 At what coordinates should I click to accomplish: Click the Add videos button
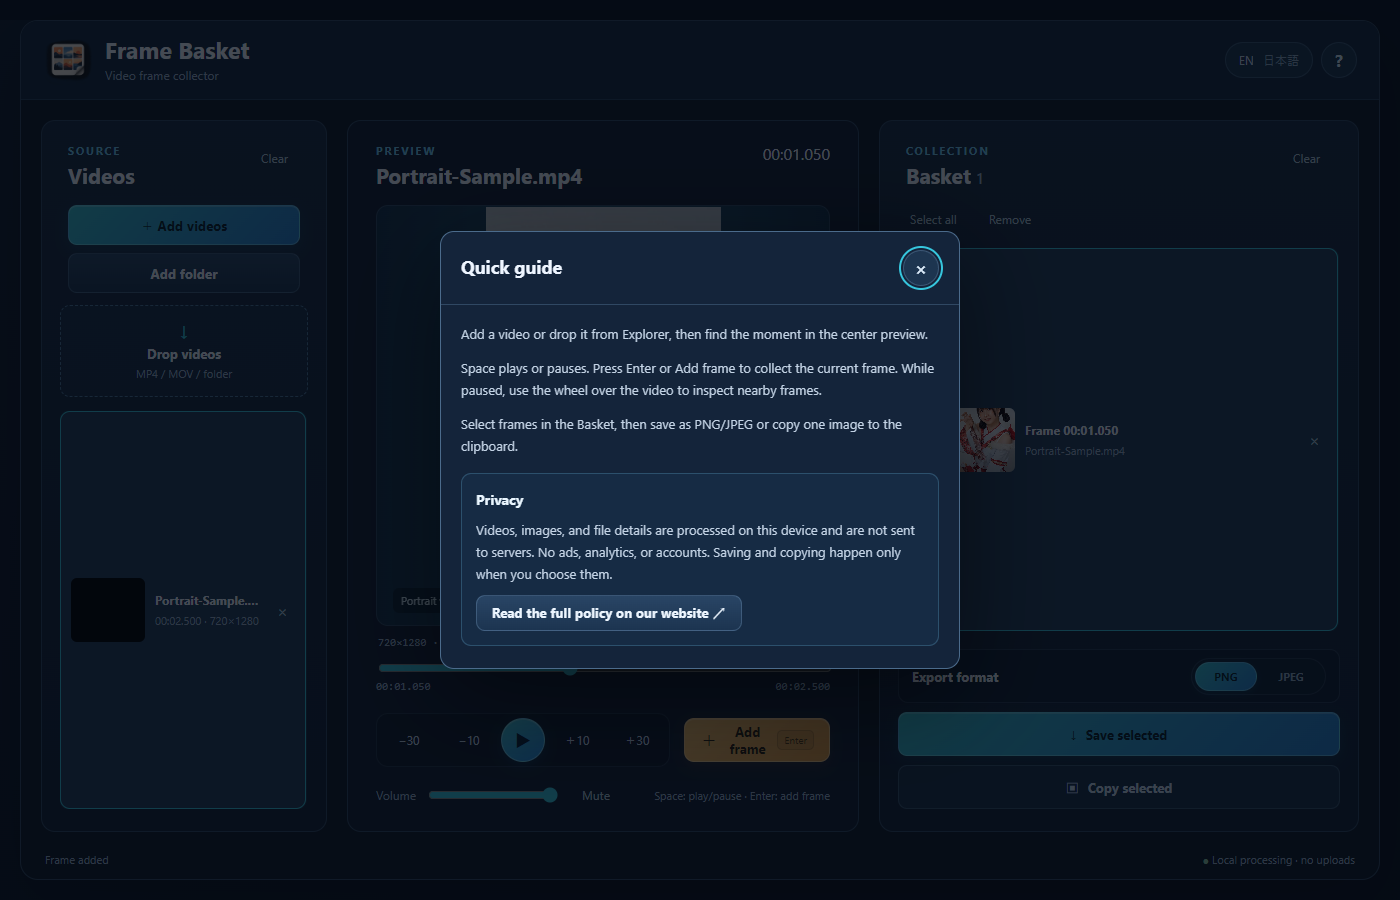tap(184, 225)
